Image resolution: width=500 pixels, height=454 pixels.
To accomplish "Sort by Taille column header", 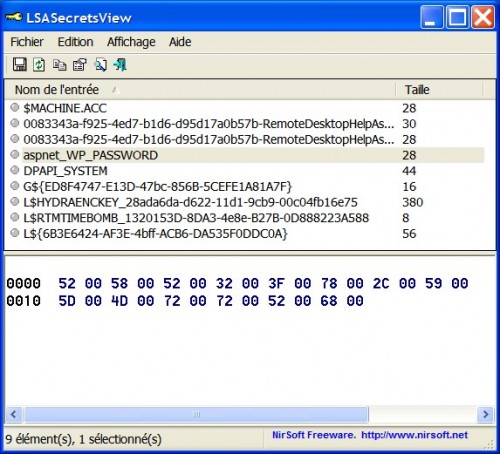I will (439, 90).
